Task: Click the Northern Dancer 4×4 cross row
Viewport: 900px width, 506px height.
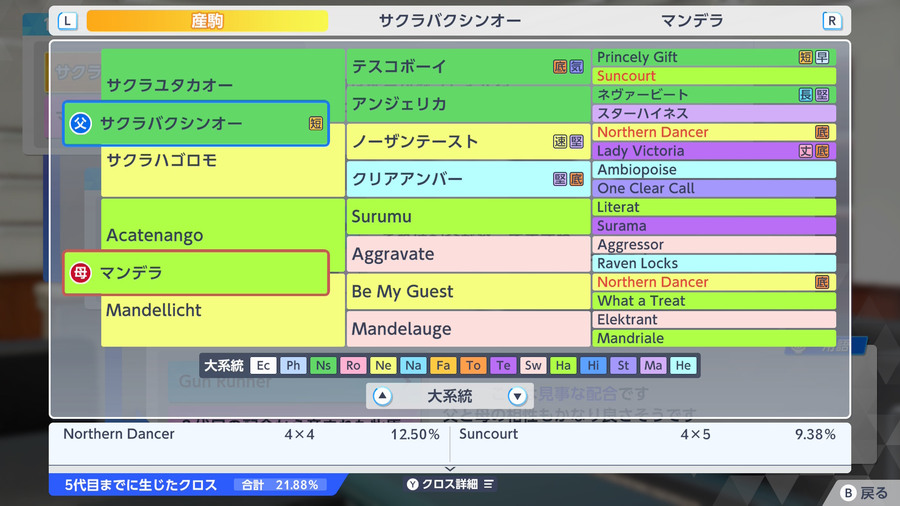Action: pyautogui.click(x=251, y=434)
